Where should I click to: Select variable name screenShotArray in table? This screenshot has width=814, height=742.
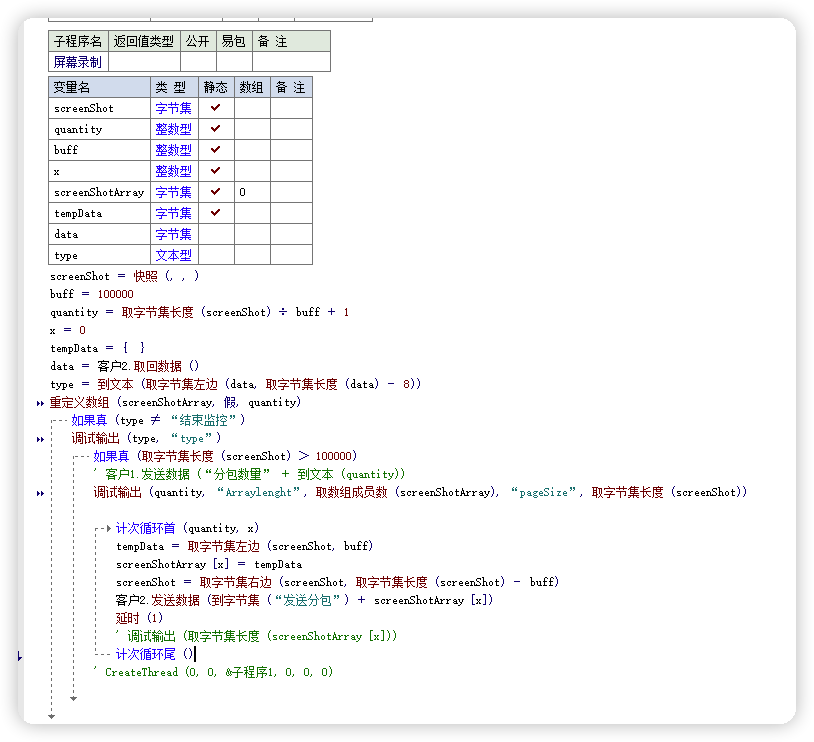coord(99,192)
